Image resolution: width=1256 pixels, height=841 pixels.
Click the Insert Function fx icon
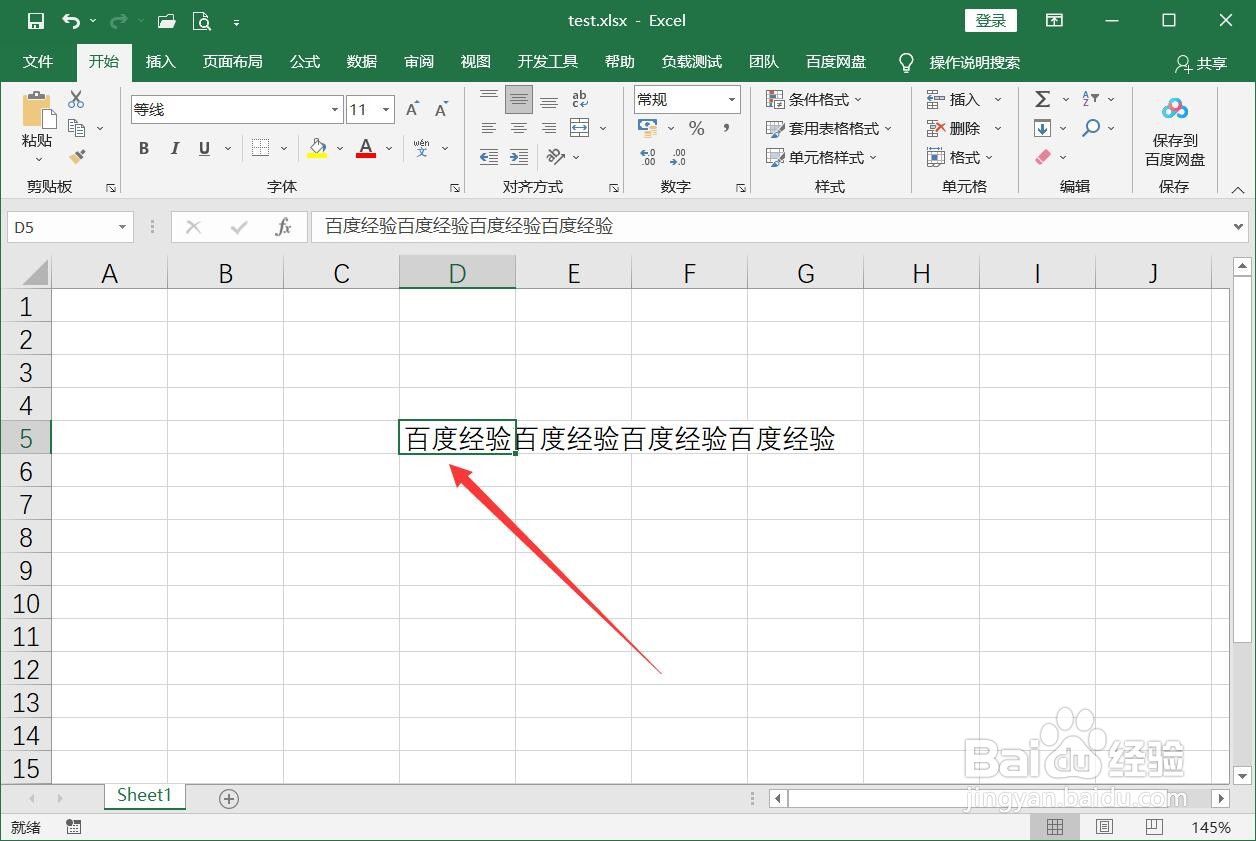(x=283, y=227)
